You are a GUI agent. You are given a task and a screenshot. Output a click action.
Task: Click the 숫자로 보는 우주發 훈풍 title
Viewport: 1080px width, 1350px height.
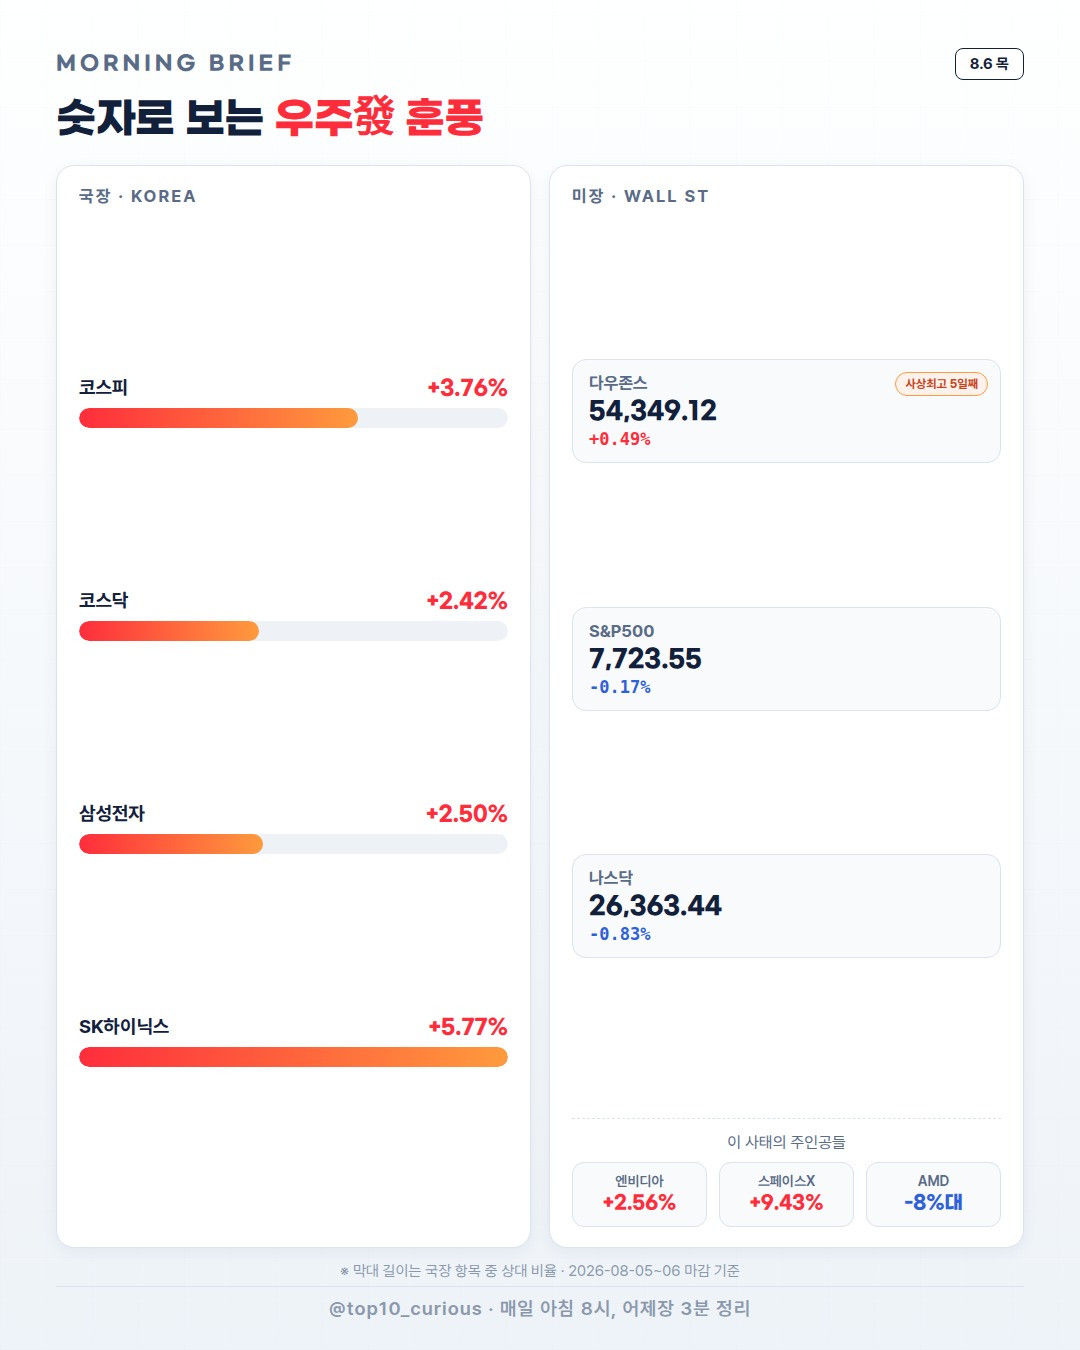click(x=270, y=117)
